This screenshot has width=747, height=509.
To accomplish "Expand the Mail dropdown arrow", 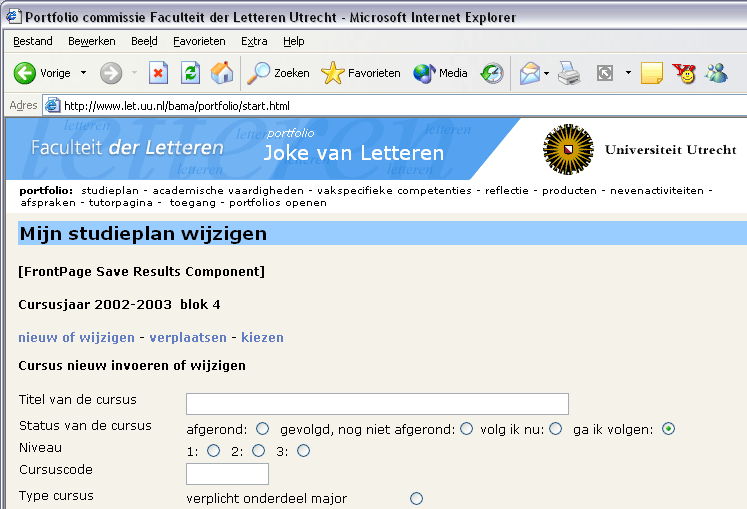I will click(x=546, y=73).
